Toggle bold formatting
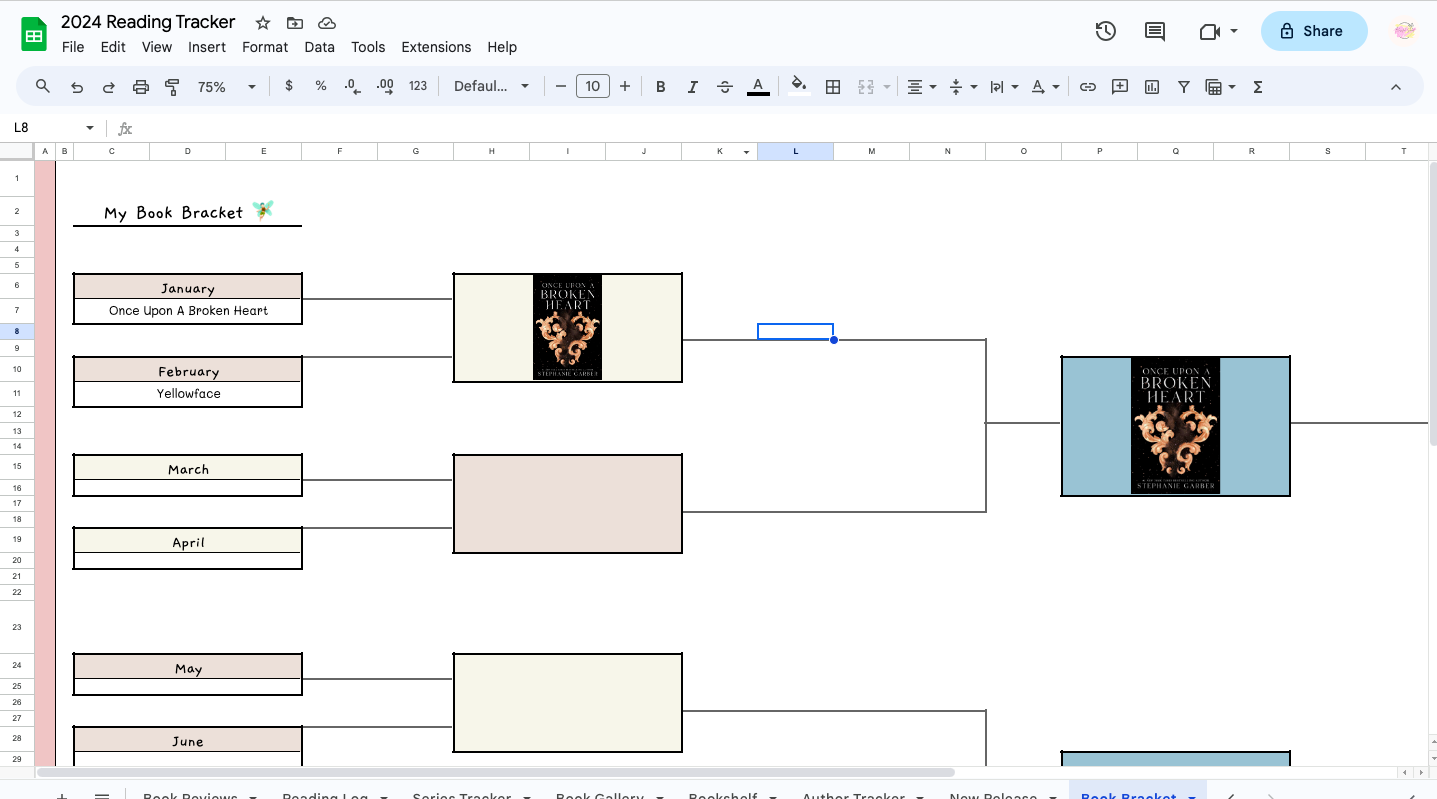Screen dimensions: 1437x799 coord(660,87)
